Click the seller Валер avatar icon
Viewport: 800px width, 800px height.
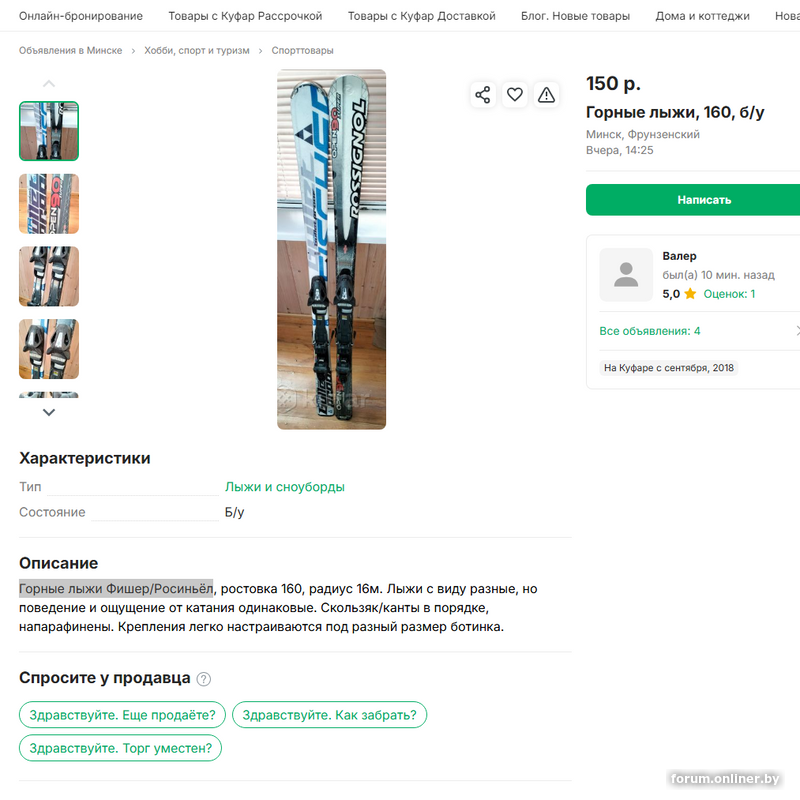(626, 275)
